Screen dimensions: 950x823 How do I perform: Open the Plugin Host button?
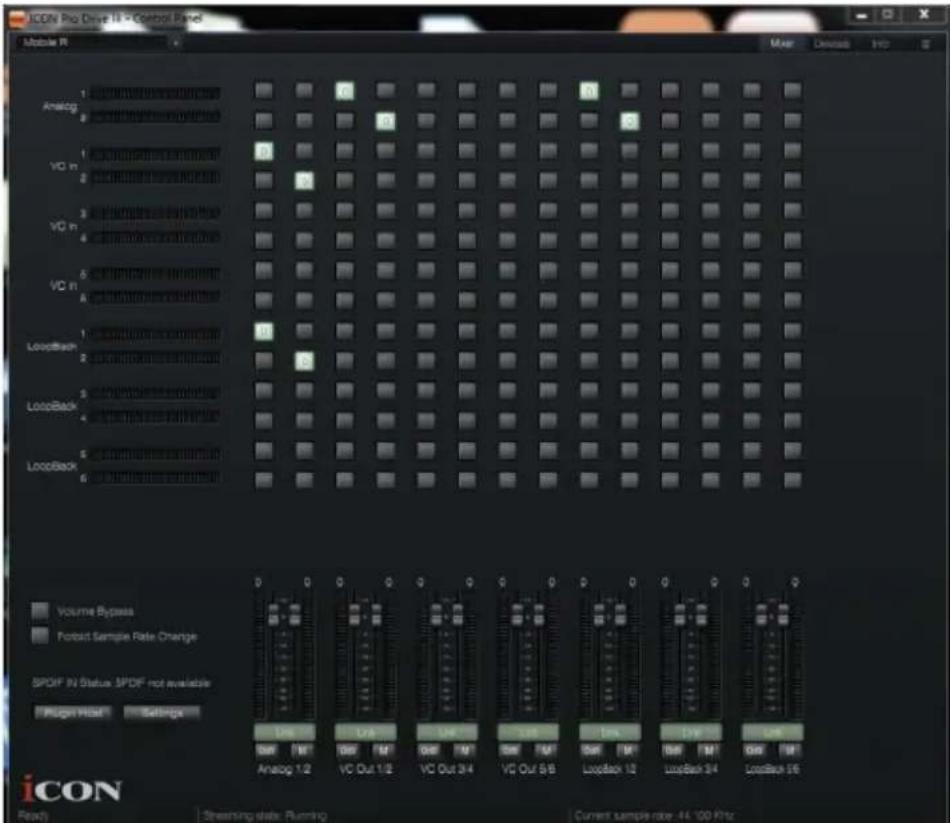(x=73, y=712)
